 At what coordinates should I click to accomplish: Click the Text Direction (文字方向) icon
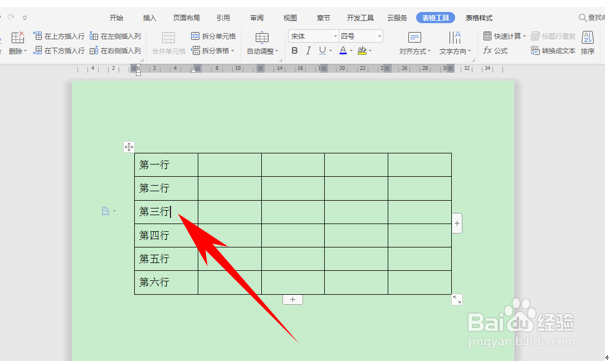tap(454, 38)
